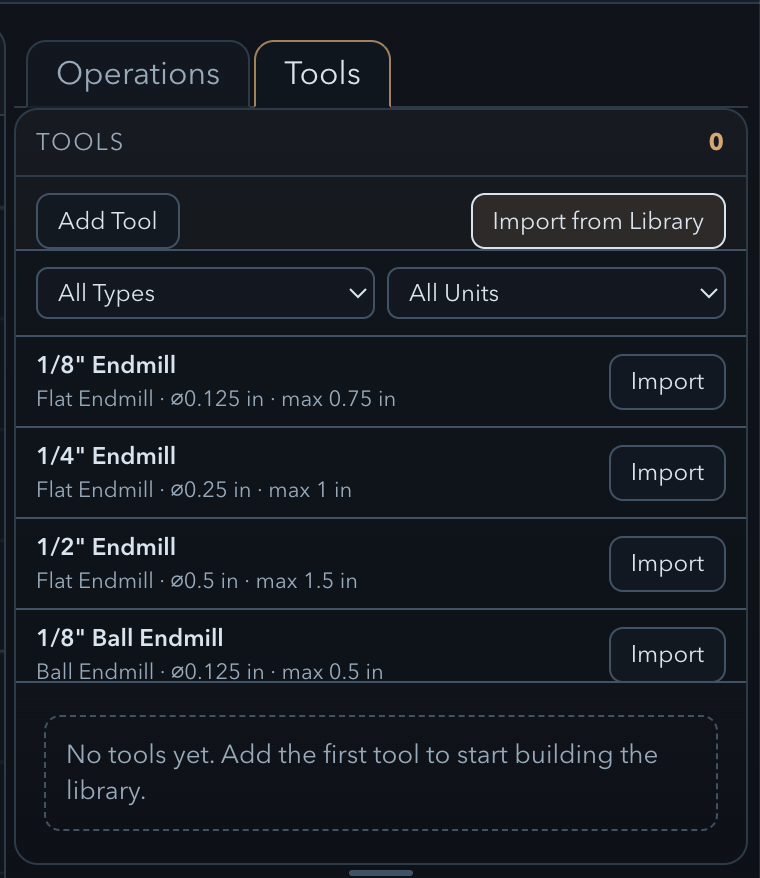760x878 pixels.
Task: Open the All Units filter dropdown
Action: coord(556,292)
